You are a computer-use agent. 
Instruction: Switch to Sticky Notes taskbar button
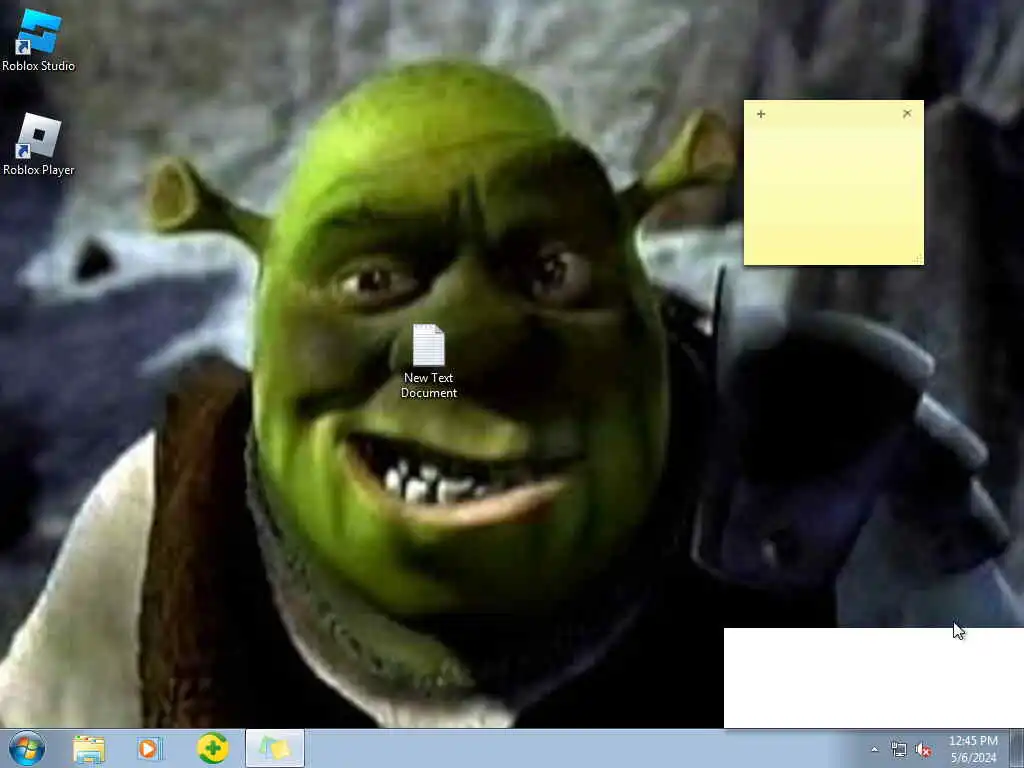coord(275,748)
